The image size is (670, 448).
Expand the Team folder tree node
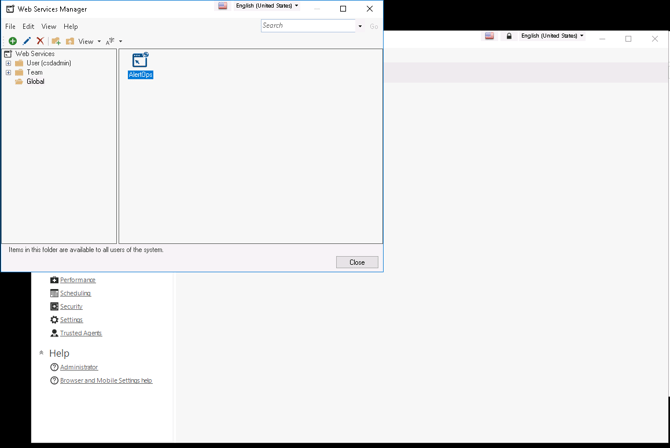click(x=8, y=72)
